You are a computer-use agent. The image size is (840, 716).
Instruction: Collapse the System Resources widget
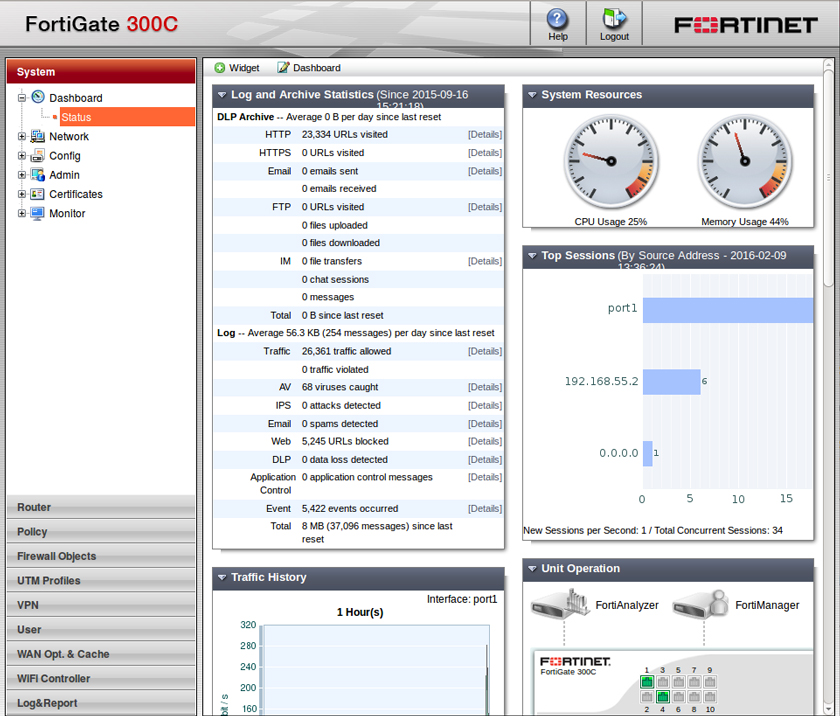tap(532, 95)
